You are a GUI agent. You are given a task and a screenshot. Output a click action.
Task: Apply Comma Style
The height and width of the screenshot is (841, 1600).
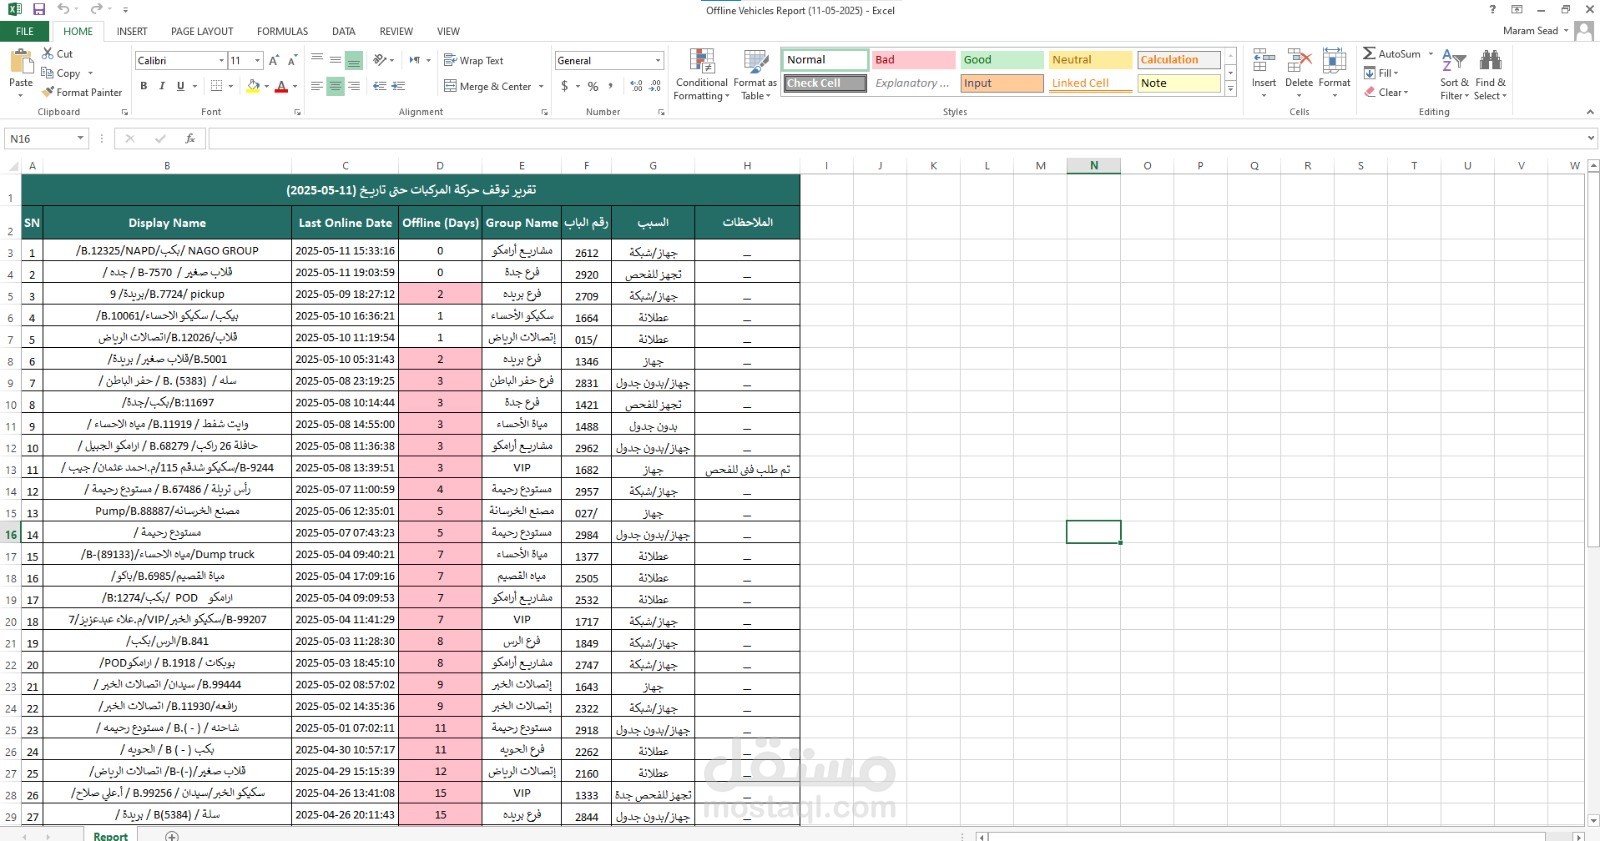coord(612,86)
